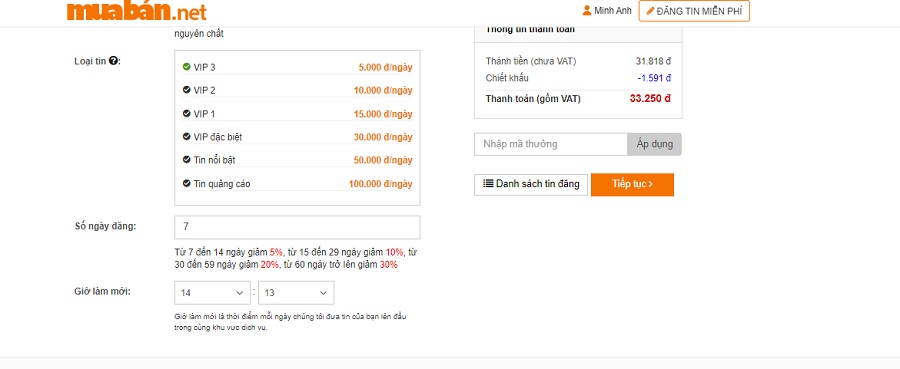Viewport: 900px width, 369px height.
Task: Click the check icon next to Tin quảng cáo
Action: tap(187, 184)
